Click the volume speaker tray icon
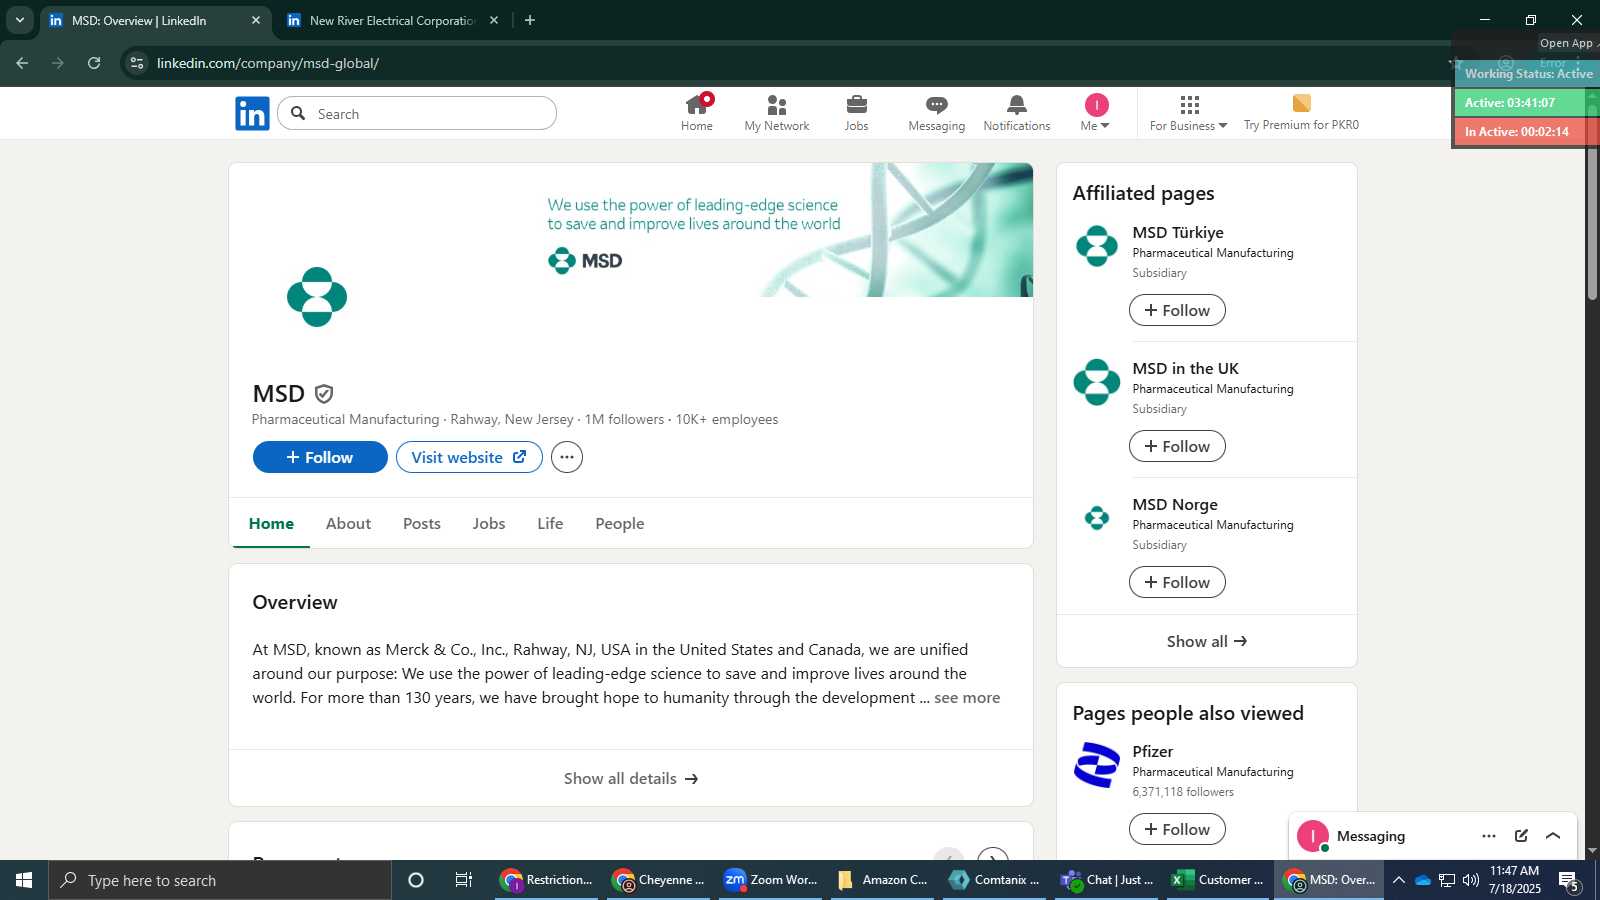 [1471, 880]
